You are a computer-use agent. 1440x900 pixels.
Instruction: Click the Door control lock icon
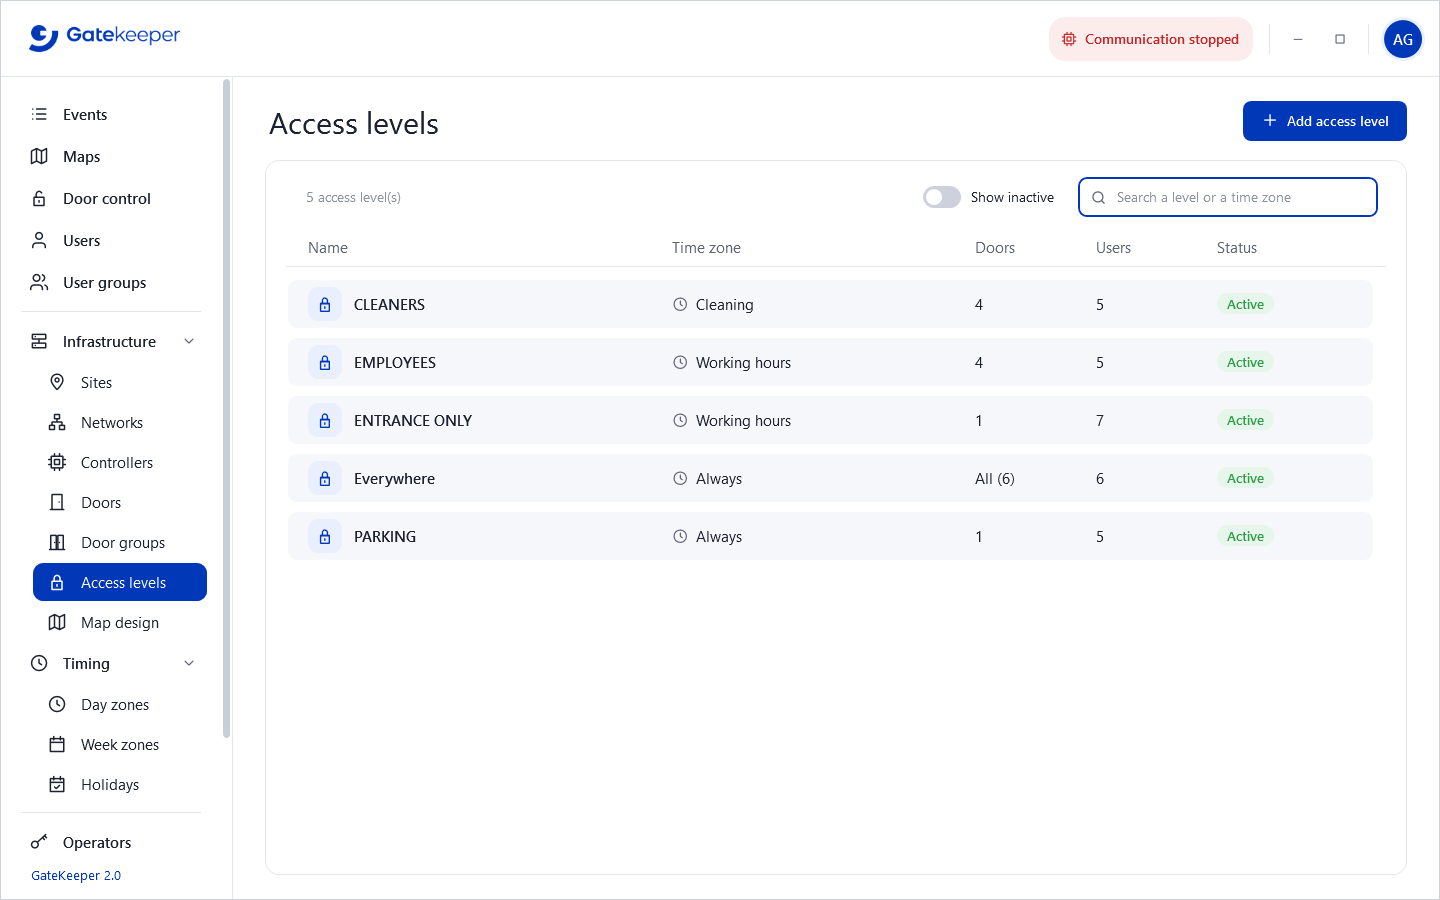(x=39, y=198)
